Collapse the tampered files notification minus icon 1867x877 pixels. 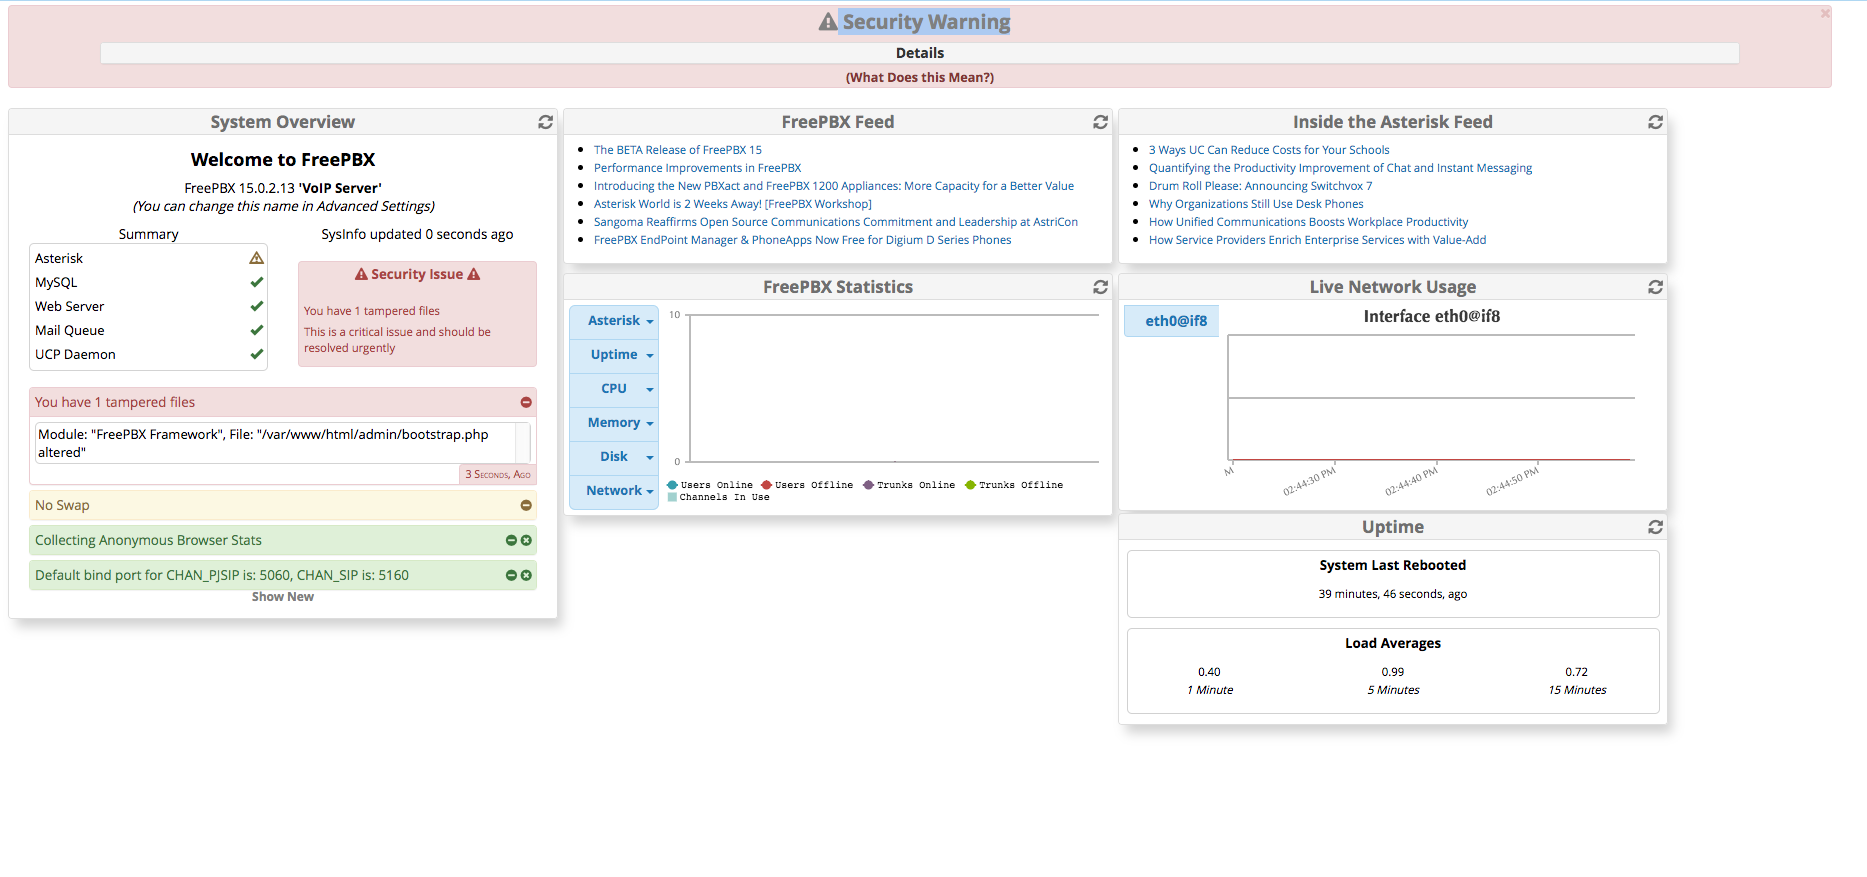526,402
